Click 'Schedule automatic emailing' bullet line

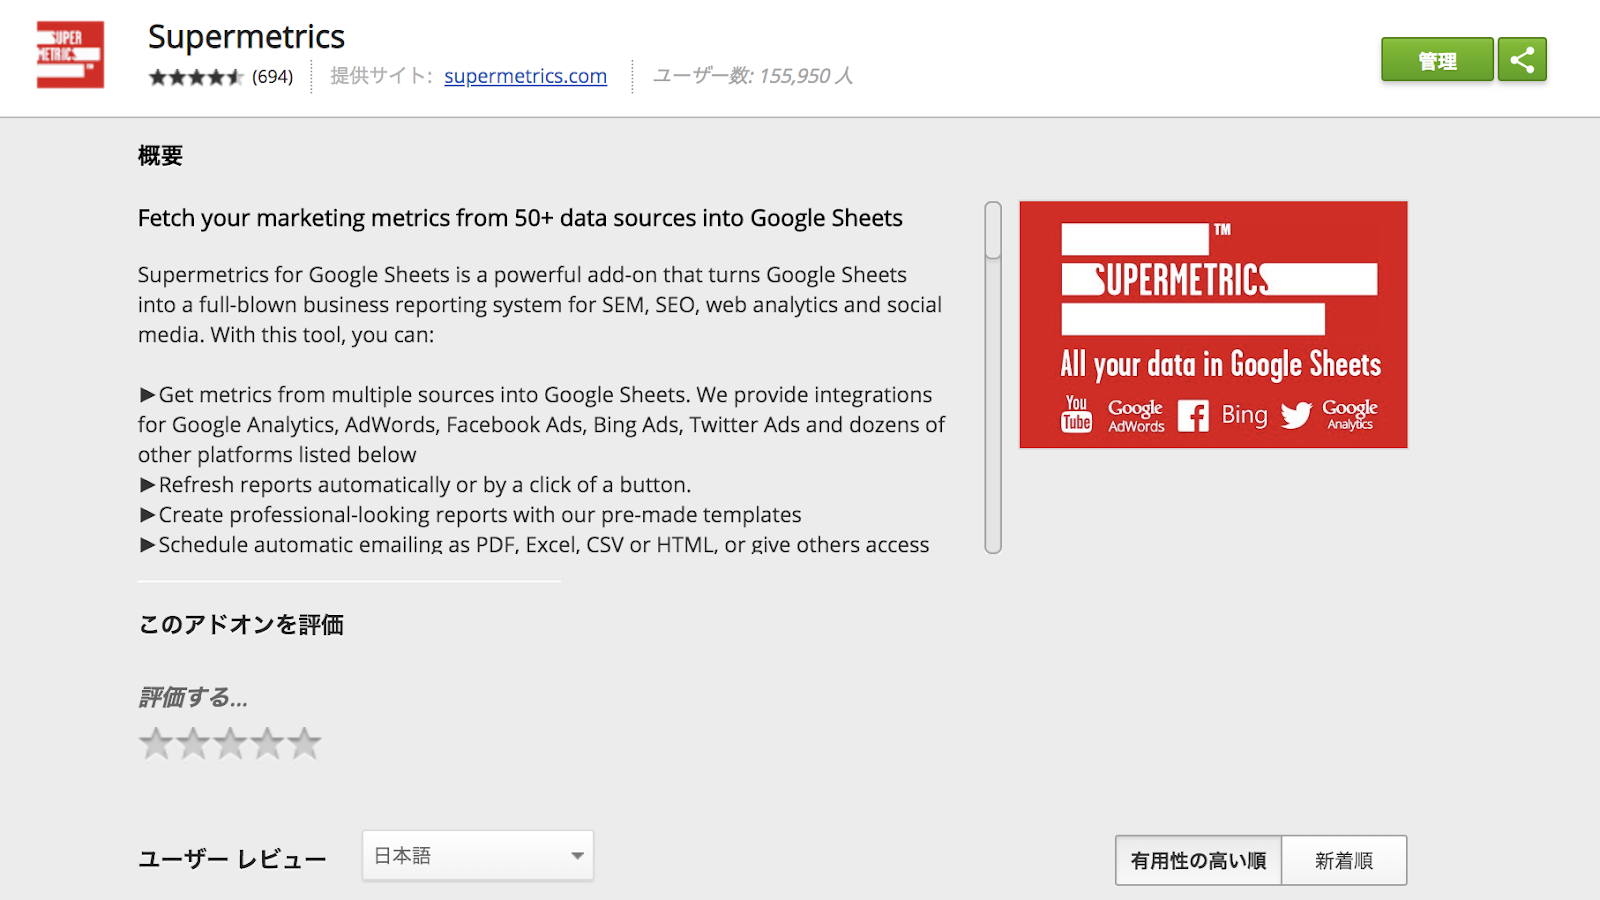click(x=534, y=545)
